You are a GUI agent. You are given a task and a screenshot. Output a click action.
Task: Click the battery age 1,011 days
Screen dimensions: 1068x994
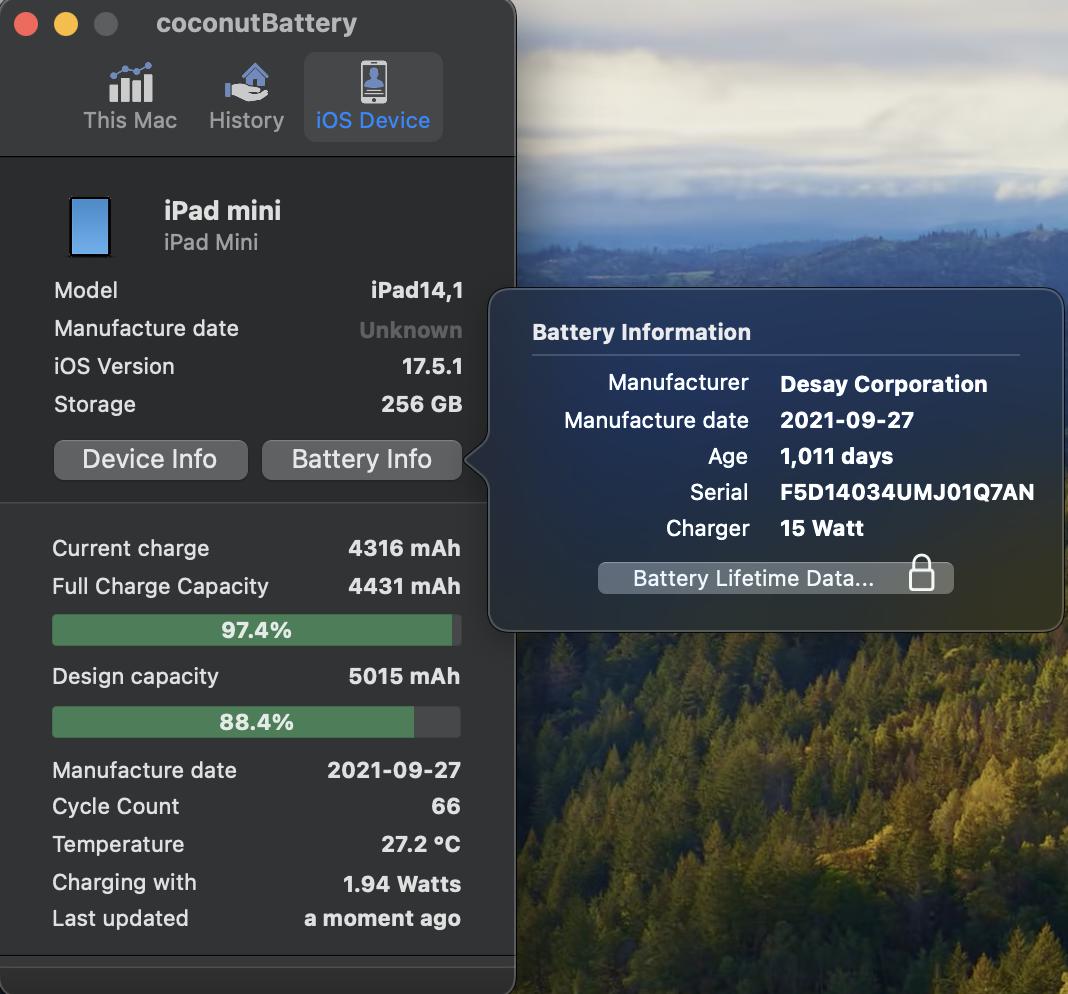(x=836, y=456)
